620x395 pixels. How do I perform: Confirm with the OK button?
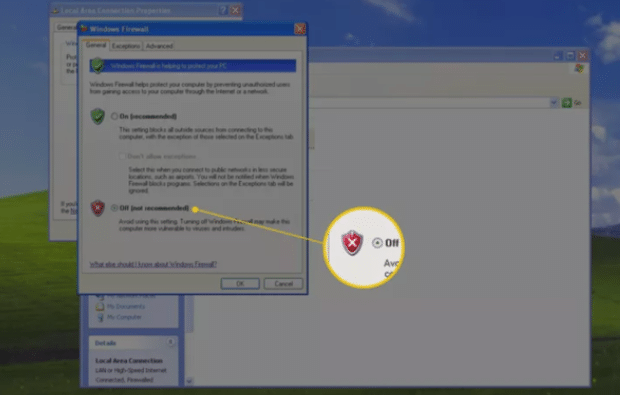[240, 283]
